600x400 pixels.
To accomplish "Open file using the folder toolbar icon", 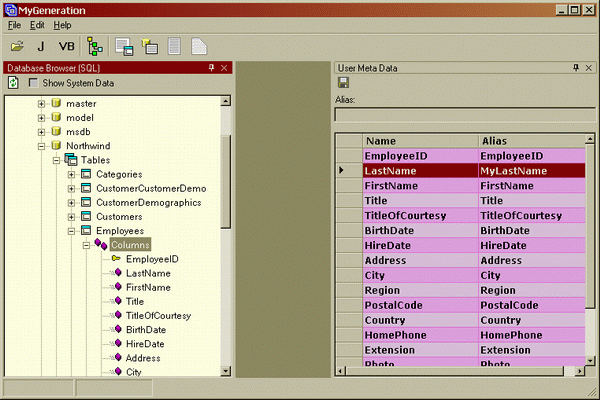I will [x=17, y=47].
